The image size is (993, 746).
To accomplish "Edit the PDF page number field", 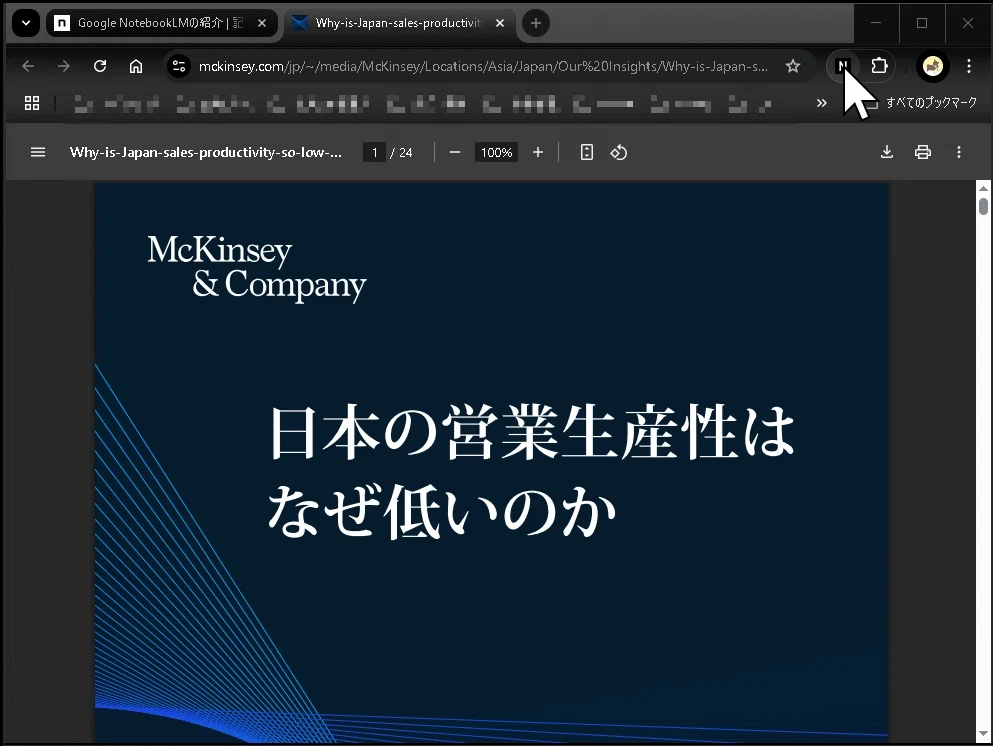I will coord(374,153).
